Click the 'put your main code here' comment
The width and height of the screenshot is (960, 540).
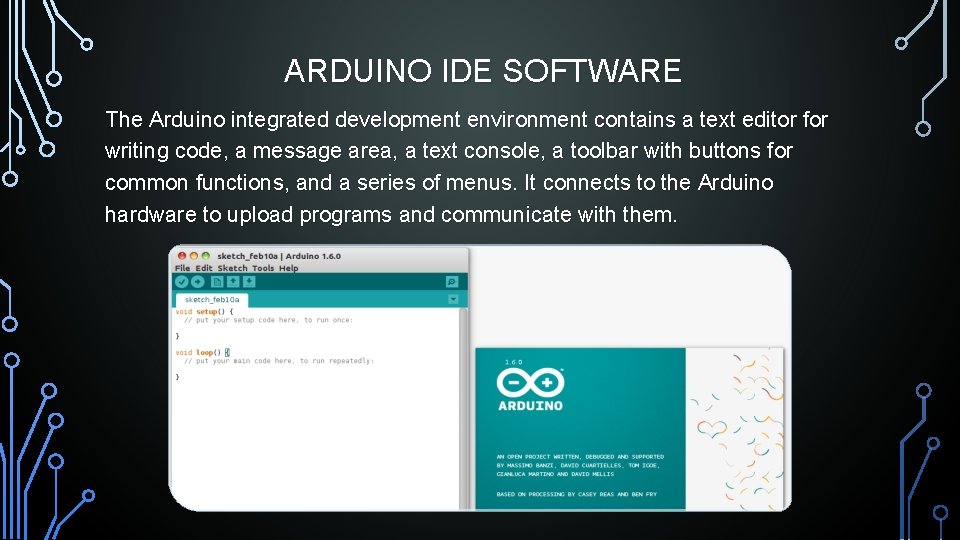click(279, 361)
